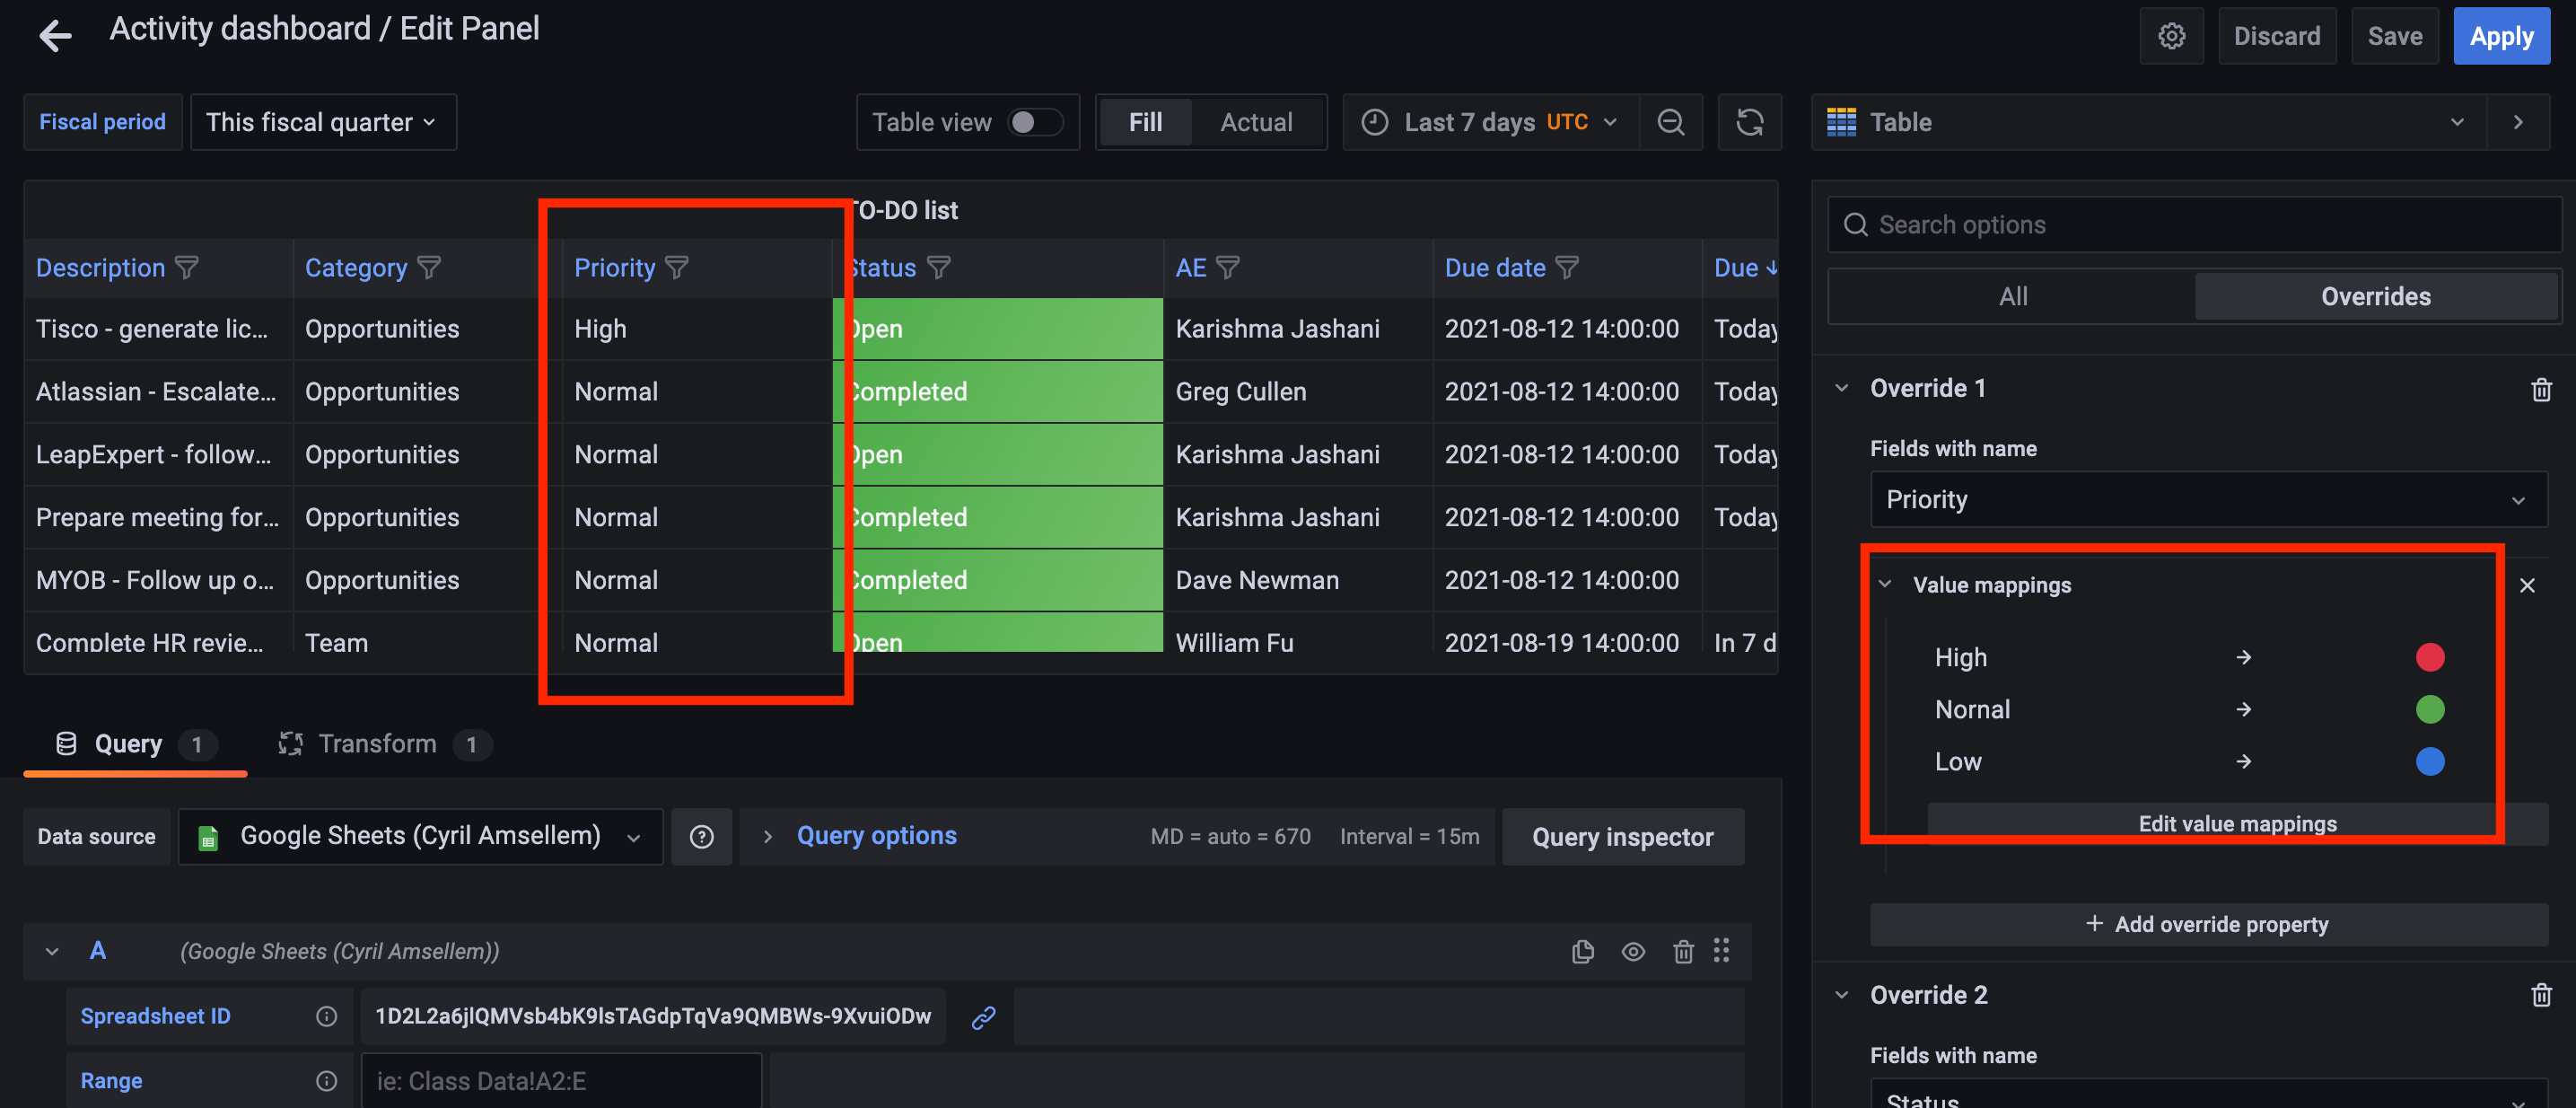Zoom out the time range

click(1671, 121)
